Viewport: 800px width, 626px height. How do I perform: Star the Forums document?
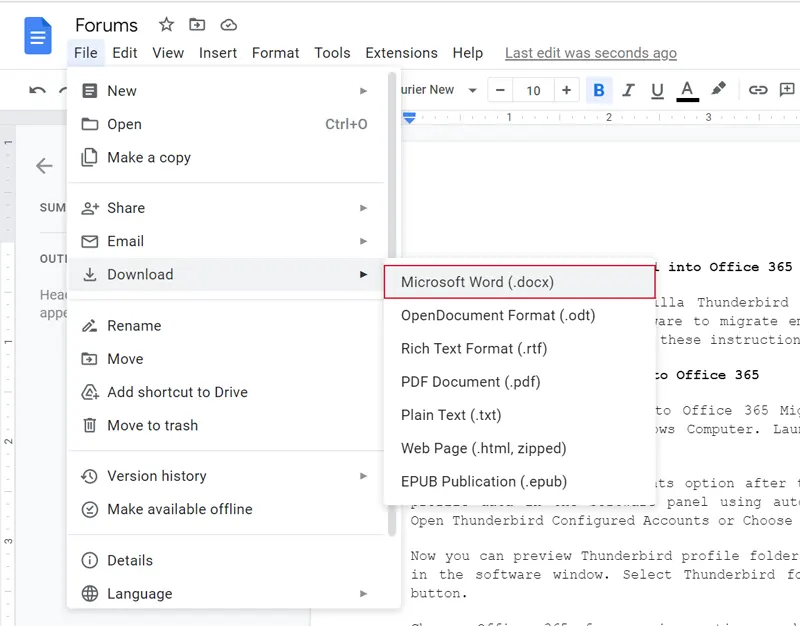(166, 25)
